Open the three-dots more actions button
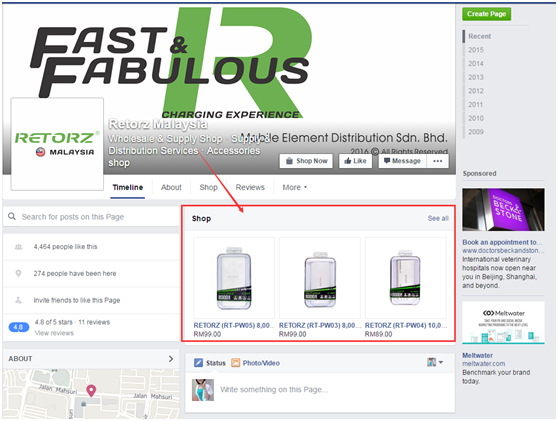The width and height of the screenshot is (558, 421). tap(437, 161)
